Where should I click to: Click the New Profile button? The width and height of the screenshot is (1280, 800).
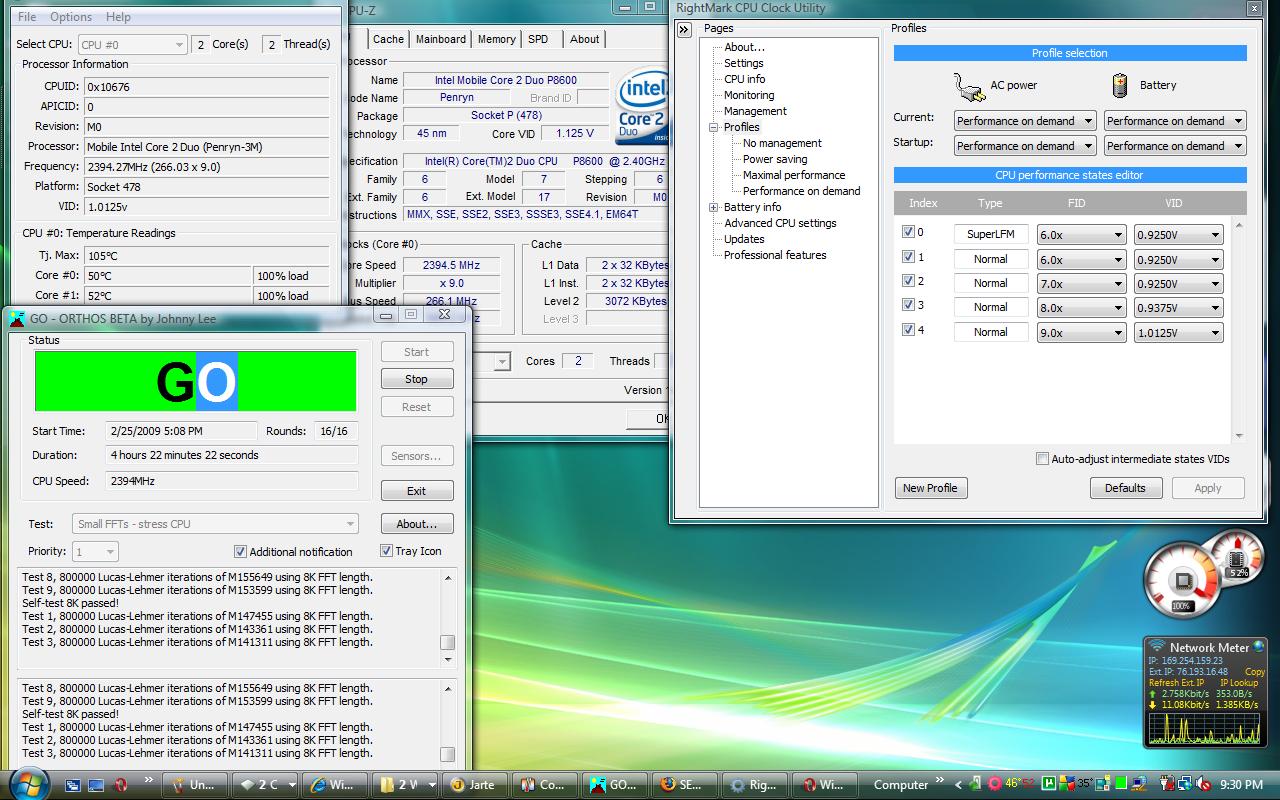(930, 488)
